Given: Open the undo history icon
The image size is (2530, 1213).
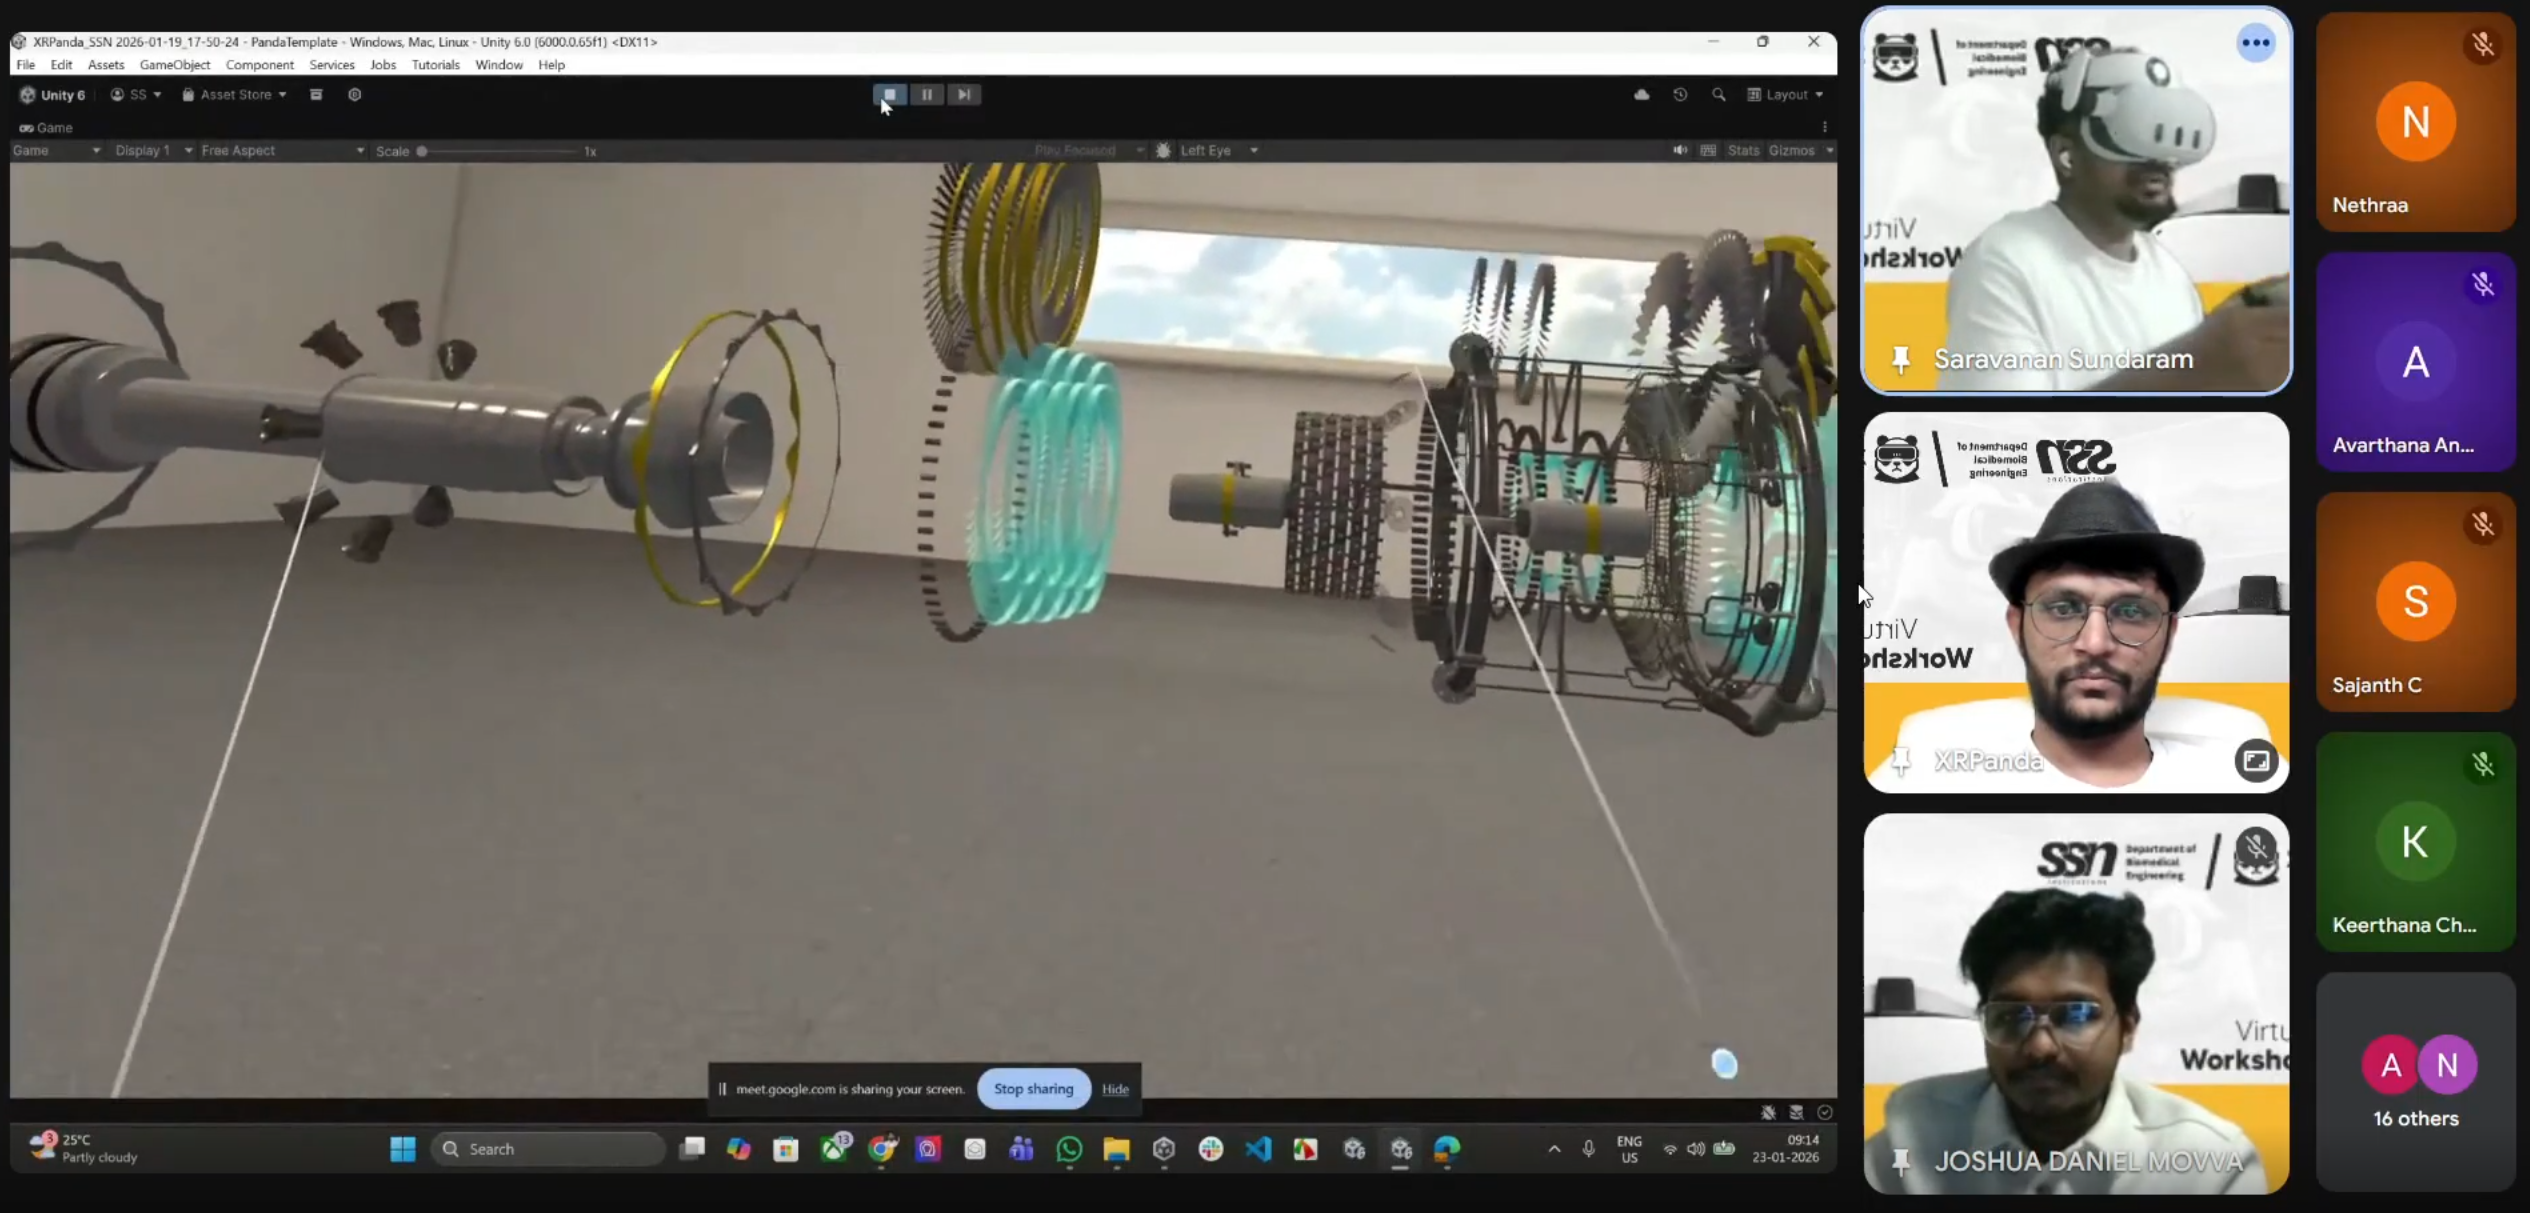Looking at the screenshot, I should tap(1680, 94).
